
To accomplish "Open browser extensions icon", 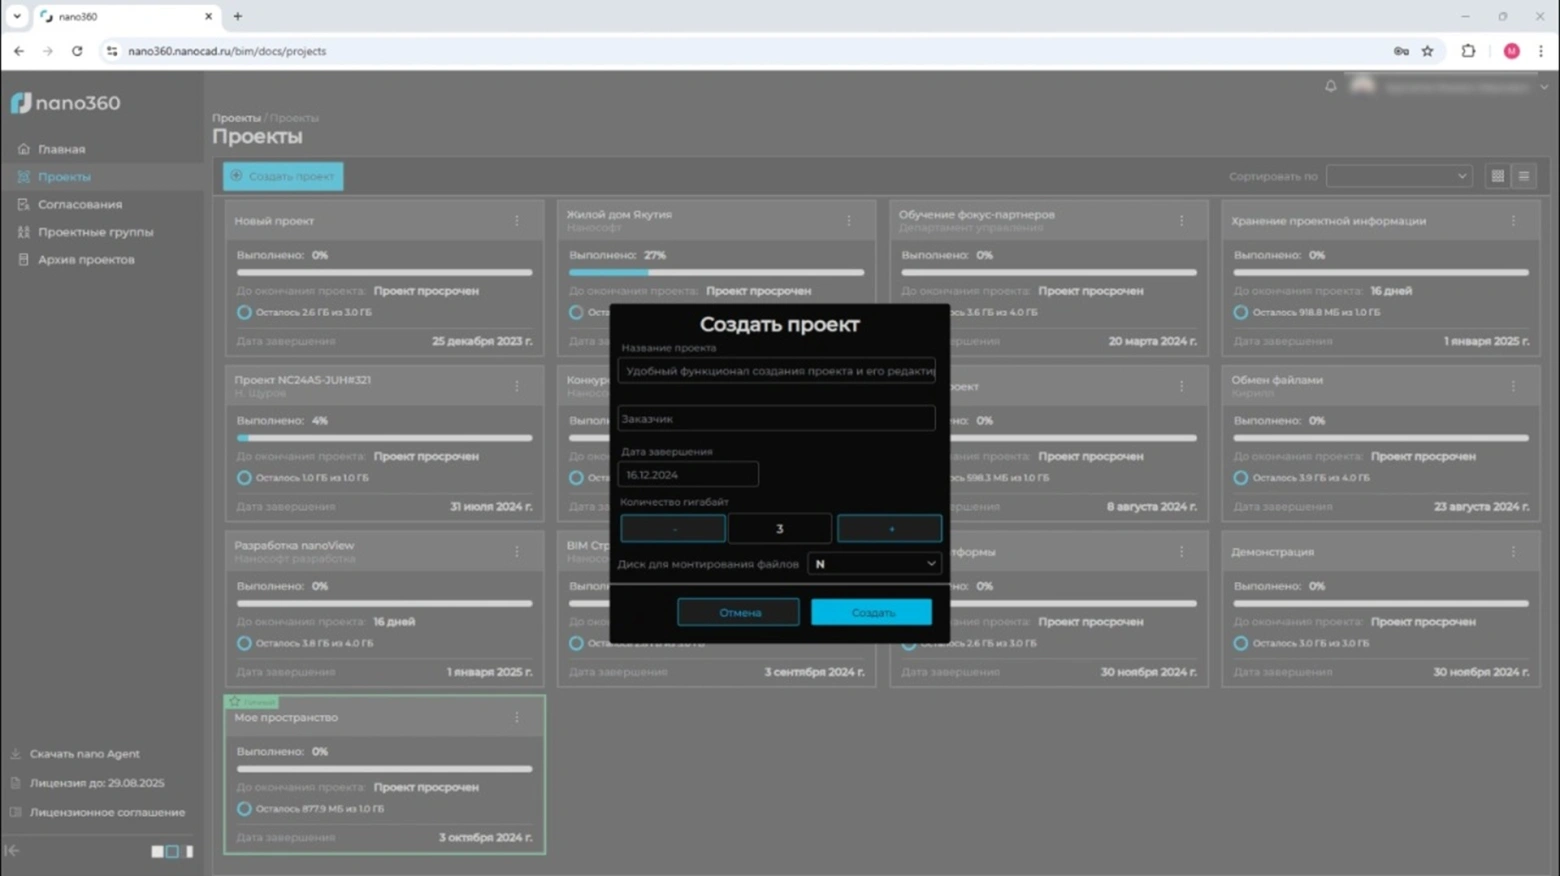I will pos(1468,51).
